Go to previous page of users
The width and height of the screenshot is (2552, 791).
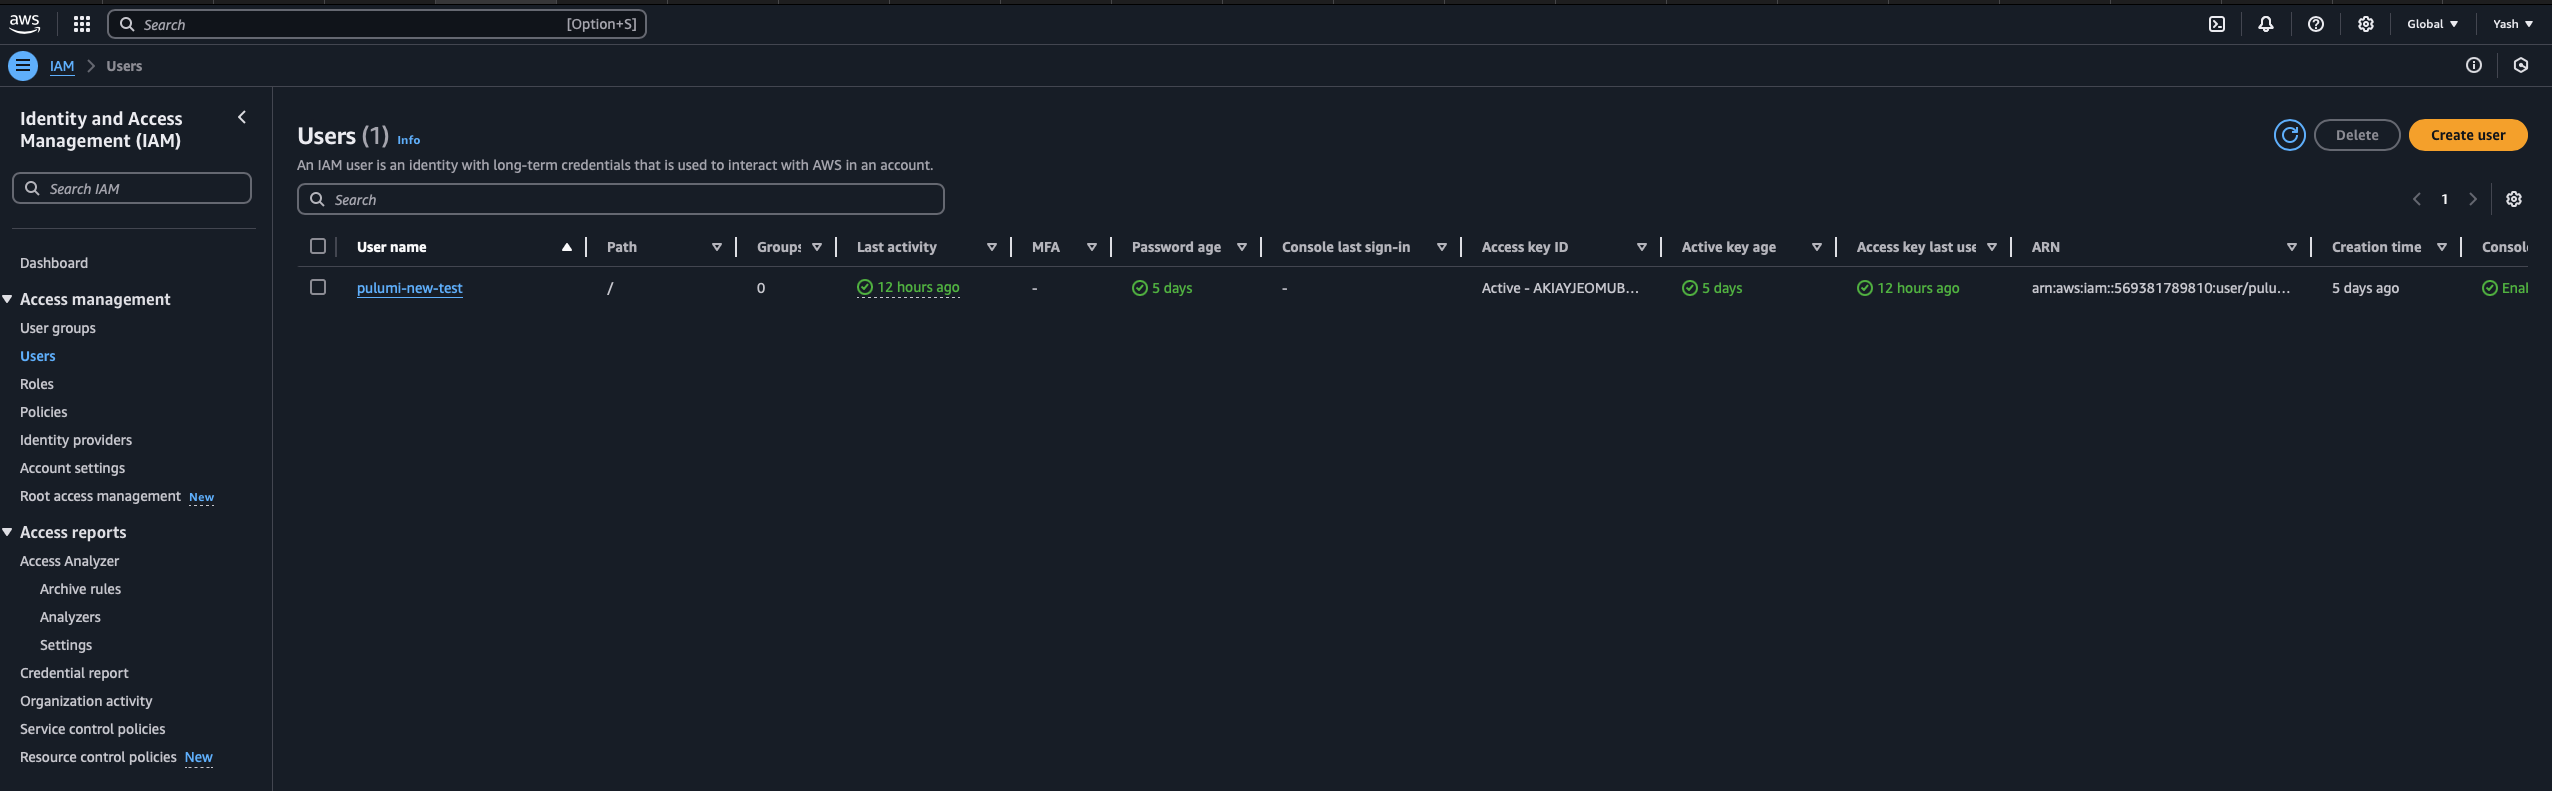click(2417, 199)
